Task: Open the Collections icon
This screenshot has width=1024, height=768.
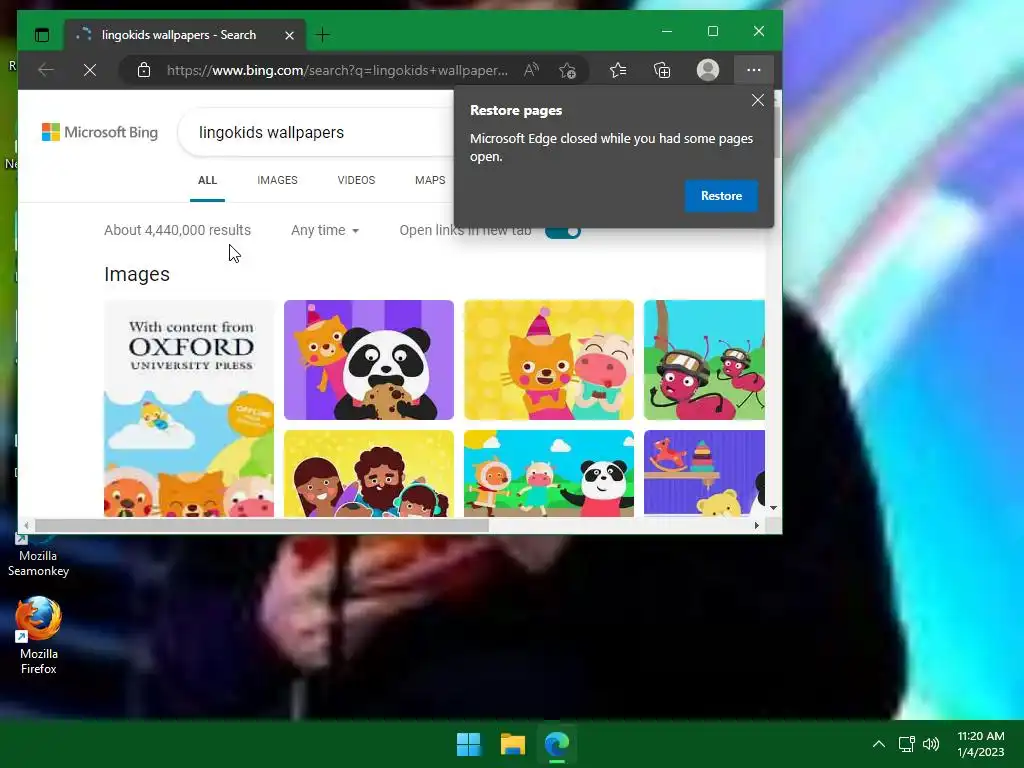Action: (x=662, y=70)
